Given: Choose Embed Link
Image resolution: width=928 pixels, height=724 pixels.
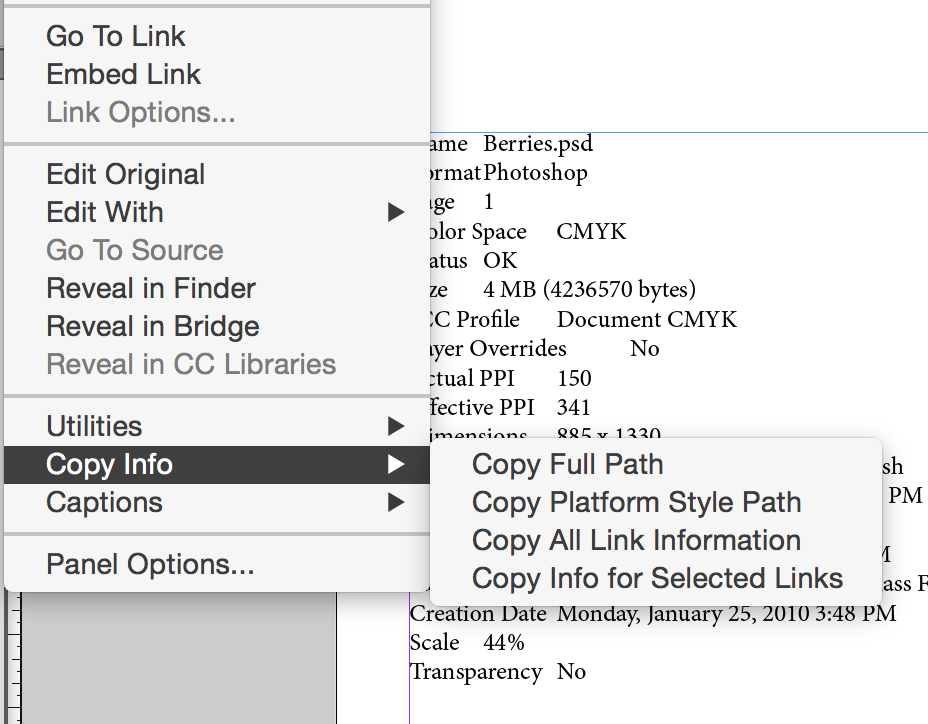Looking at the screenshot, I should (x=123, y=74).
